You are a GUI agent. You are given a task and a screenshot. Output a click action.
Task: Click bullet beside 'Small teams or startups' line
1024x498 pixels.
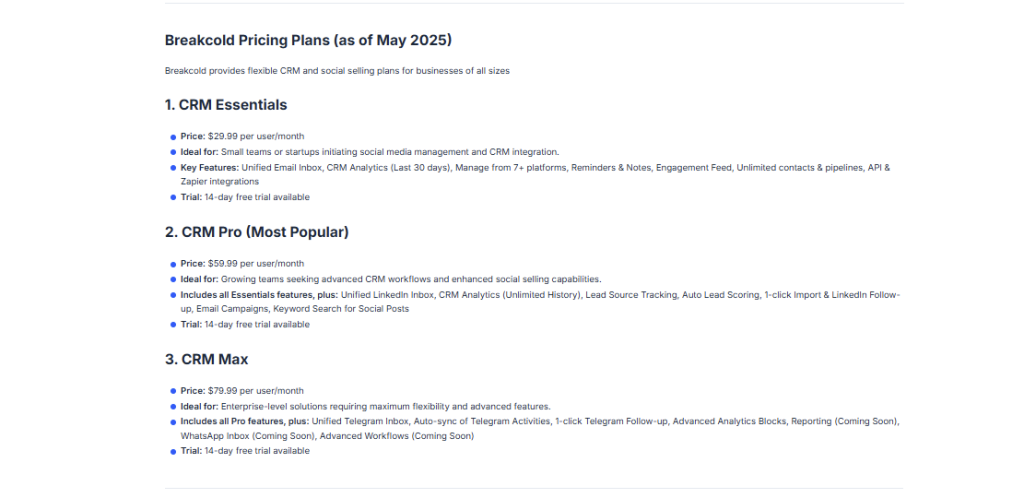pyautogui.click(x=173, y=153)
